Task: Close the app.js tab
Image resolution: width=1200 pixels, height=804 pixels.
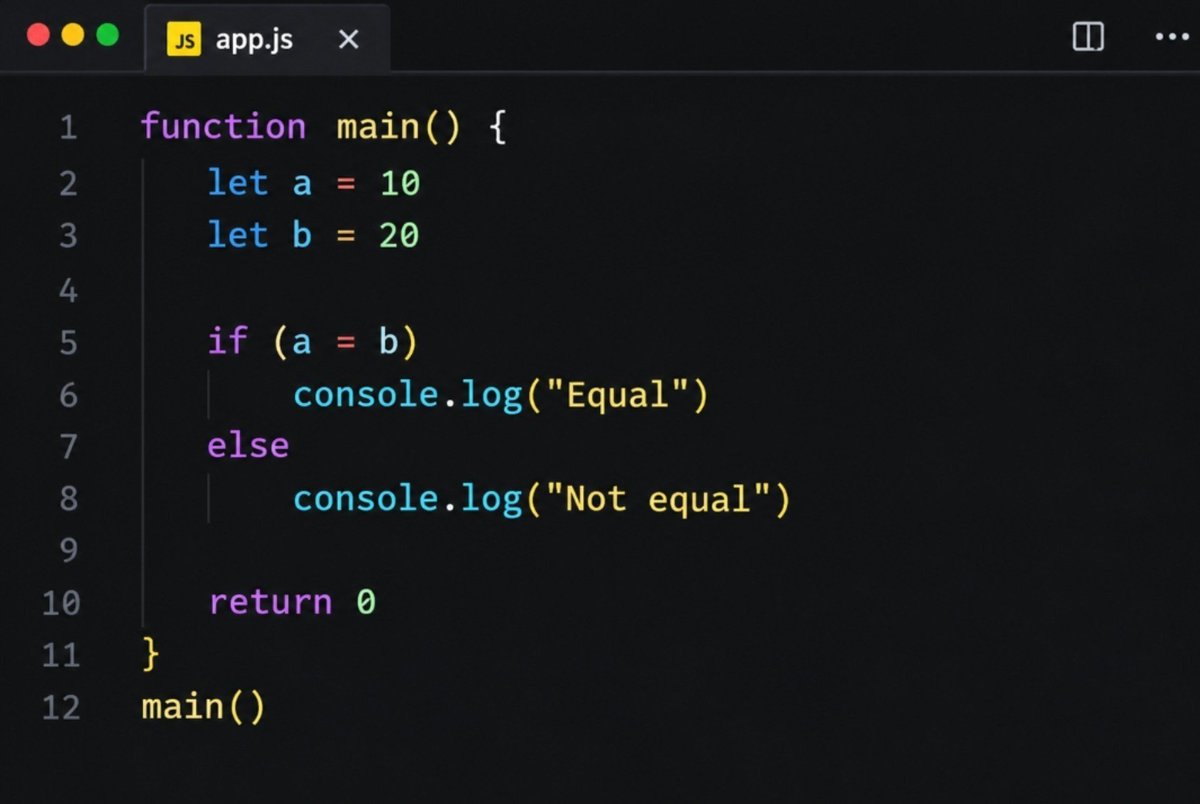Action: click(x=348, y=39)
